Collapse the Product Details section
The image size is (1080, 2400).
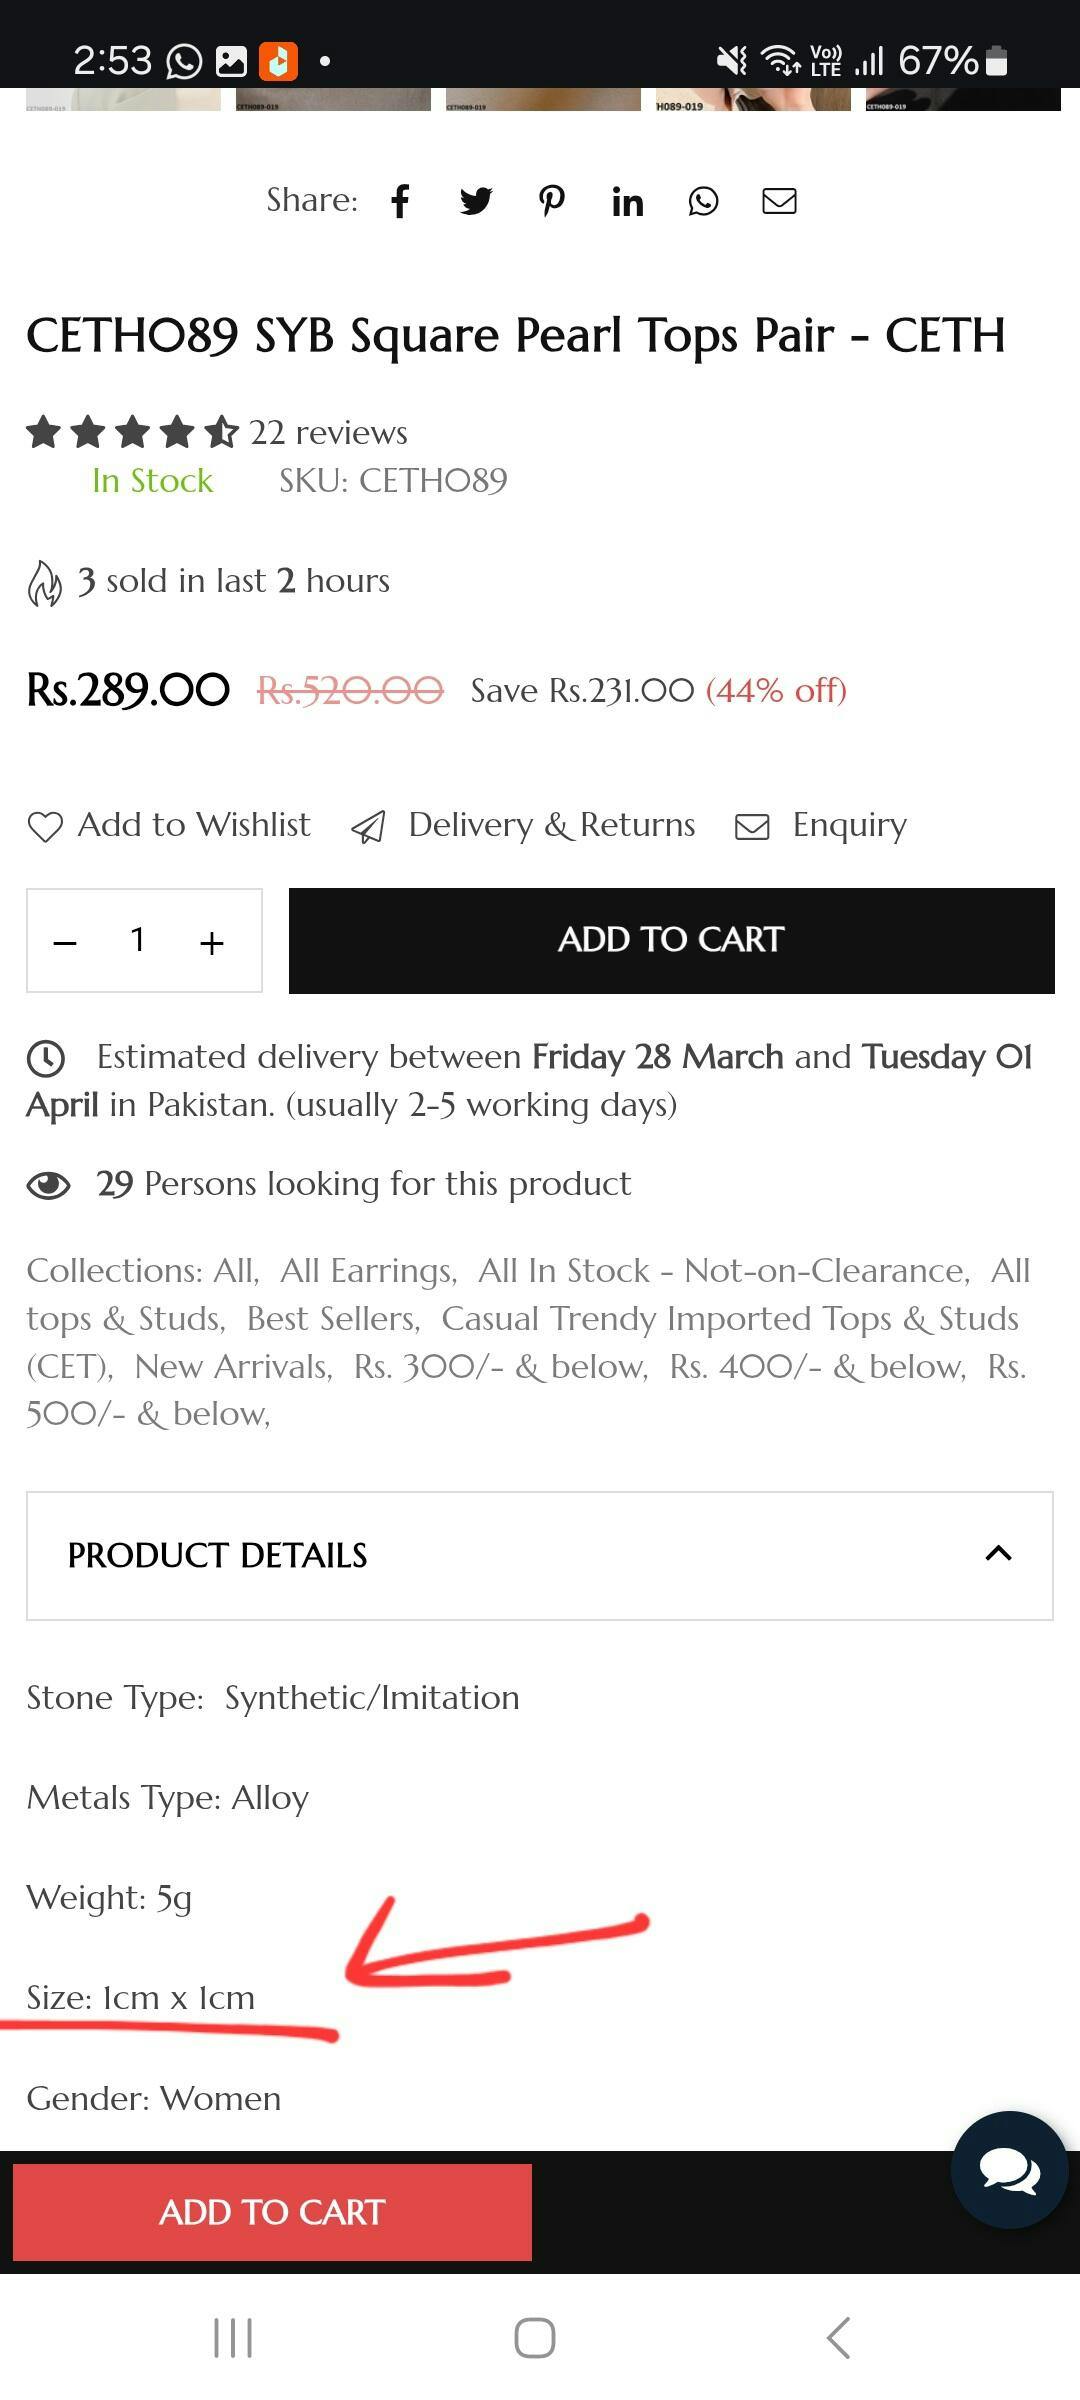(998, 1554)
